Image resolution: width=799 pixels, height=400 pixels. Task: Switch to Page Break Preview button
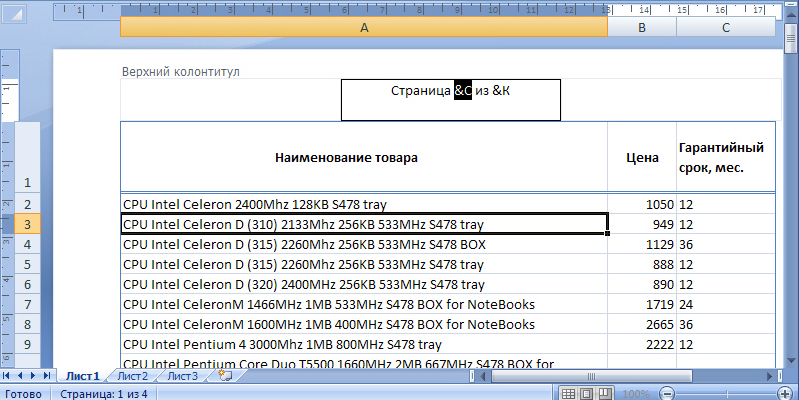point(604,393)
